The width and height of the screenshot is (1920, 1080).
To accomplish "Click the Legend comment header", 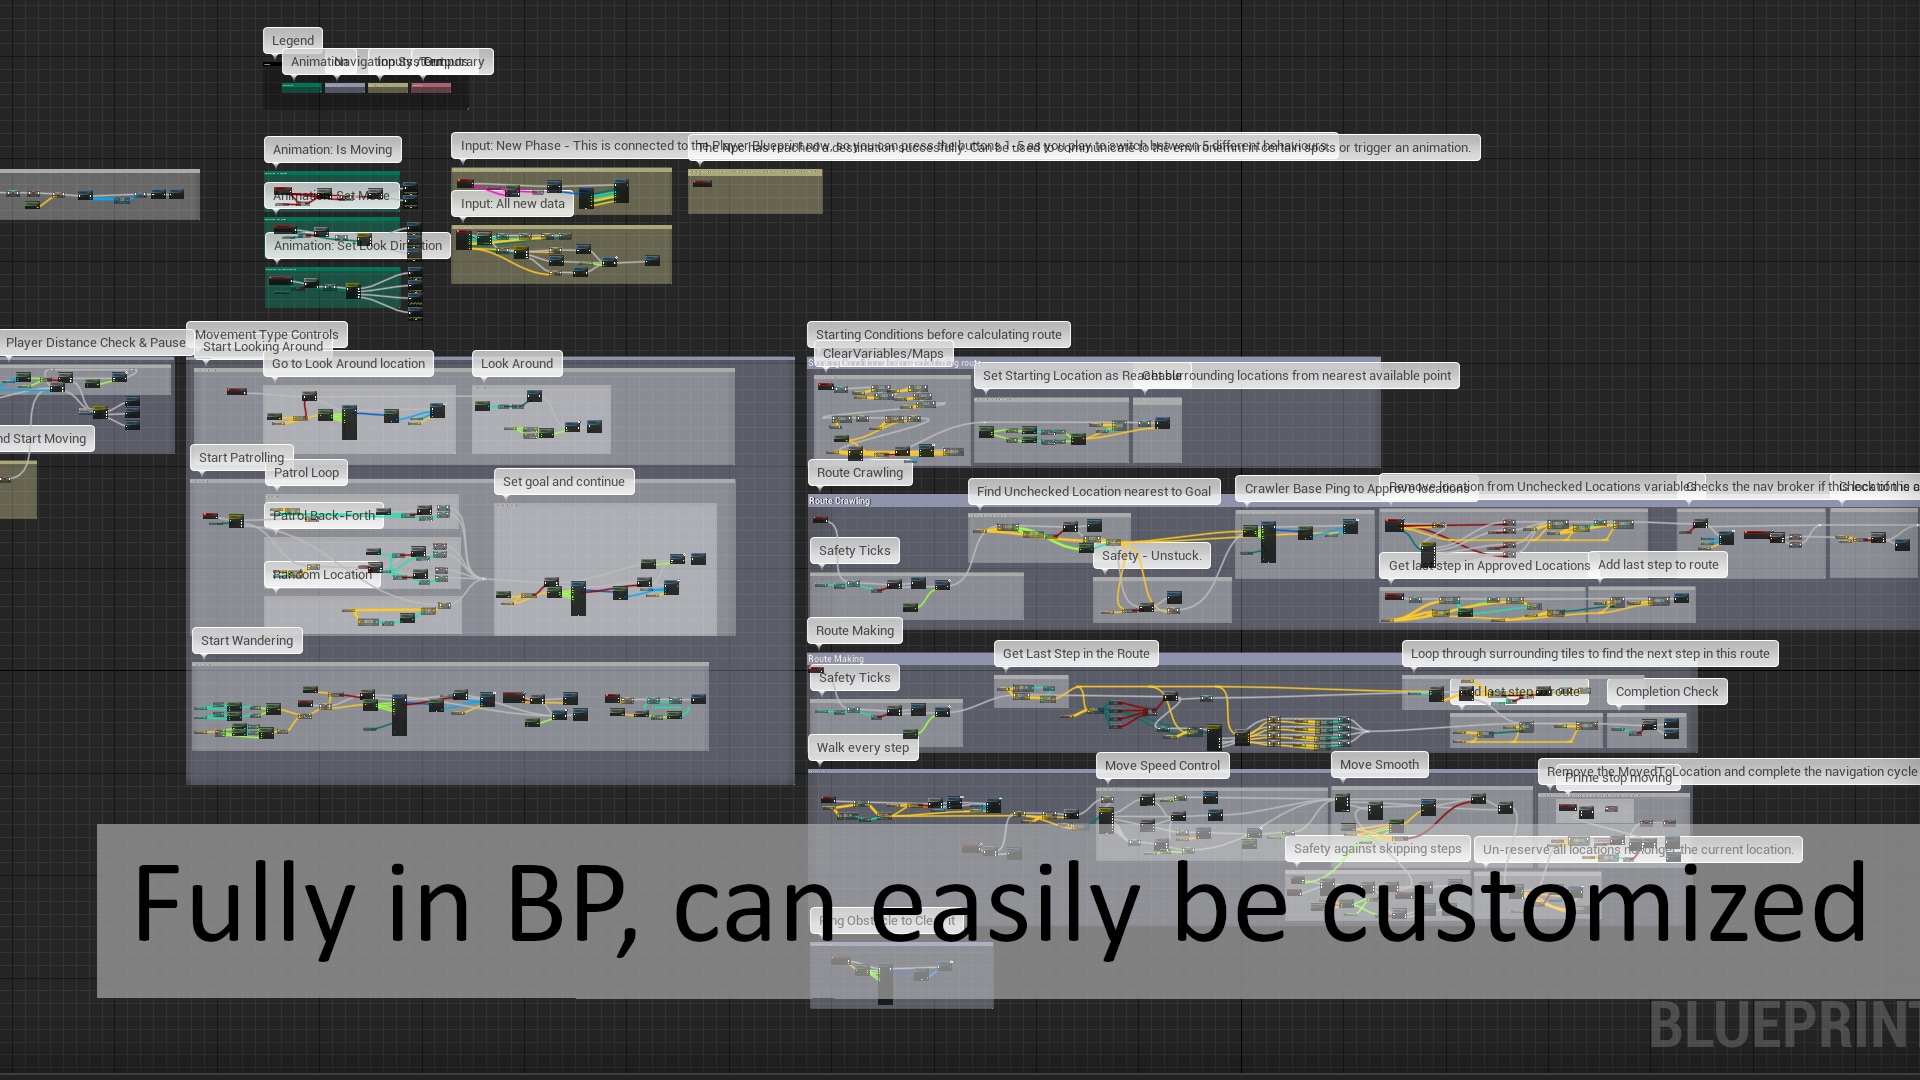I will click(x=293, y=40).
